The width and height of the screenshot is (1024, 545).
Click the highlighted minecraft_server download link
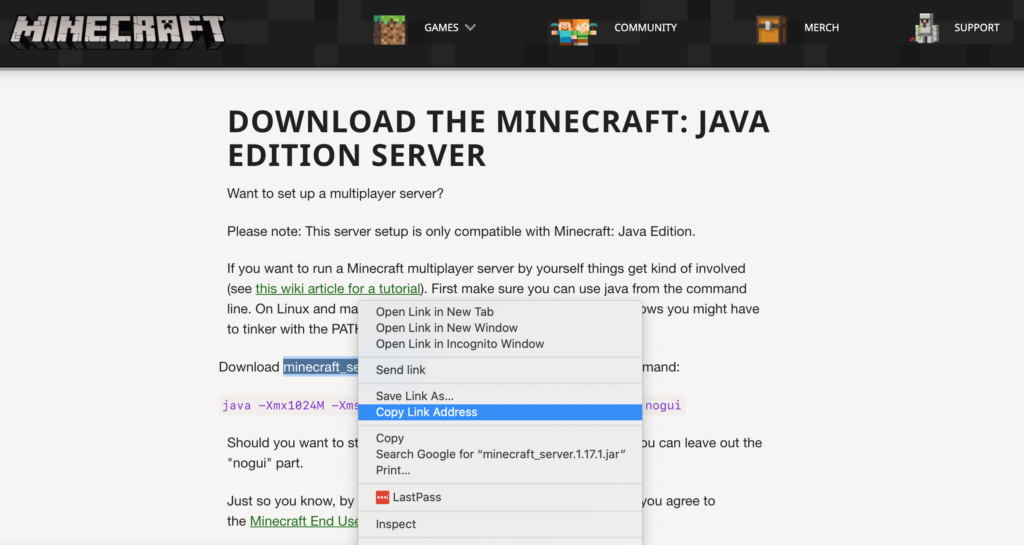coord(320,367)
